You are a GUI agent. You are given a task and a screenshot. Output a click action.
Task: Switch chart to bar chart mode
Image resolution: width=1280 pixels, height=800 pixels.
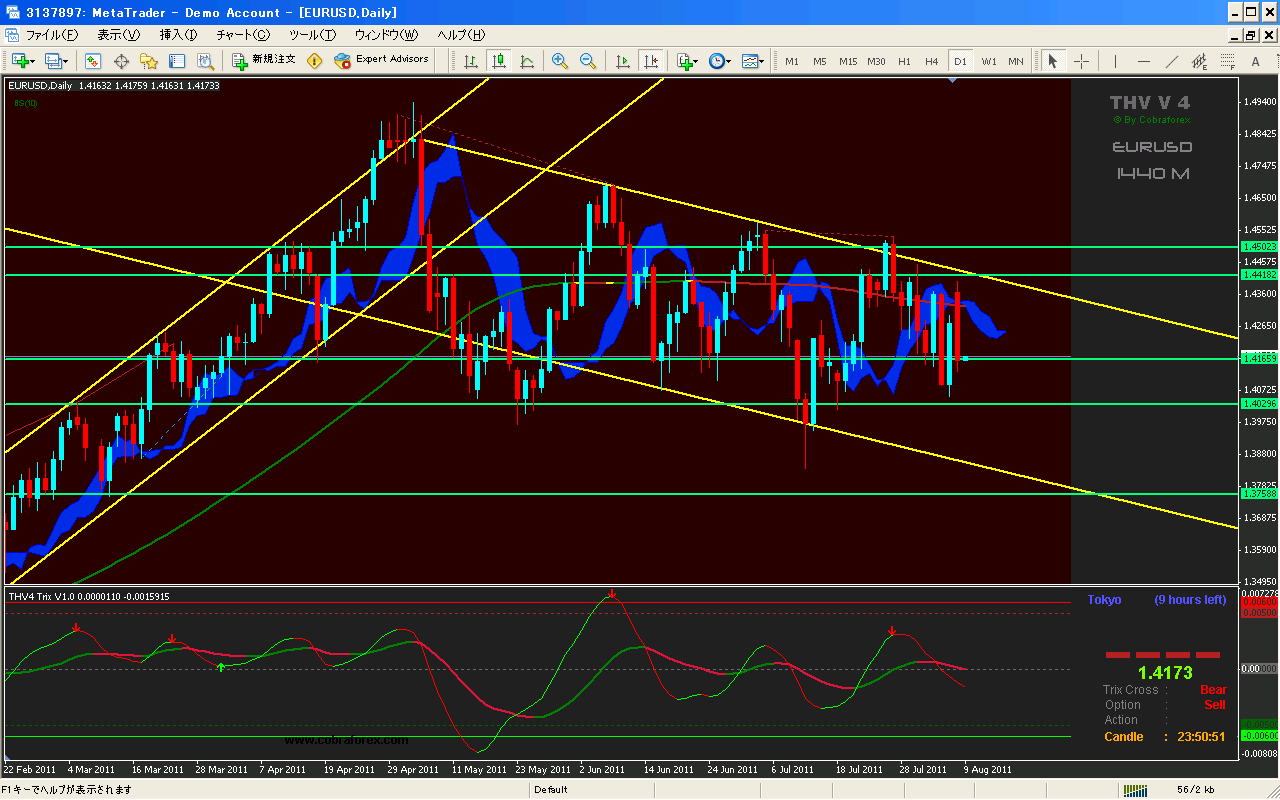(470, 61)
